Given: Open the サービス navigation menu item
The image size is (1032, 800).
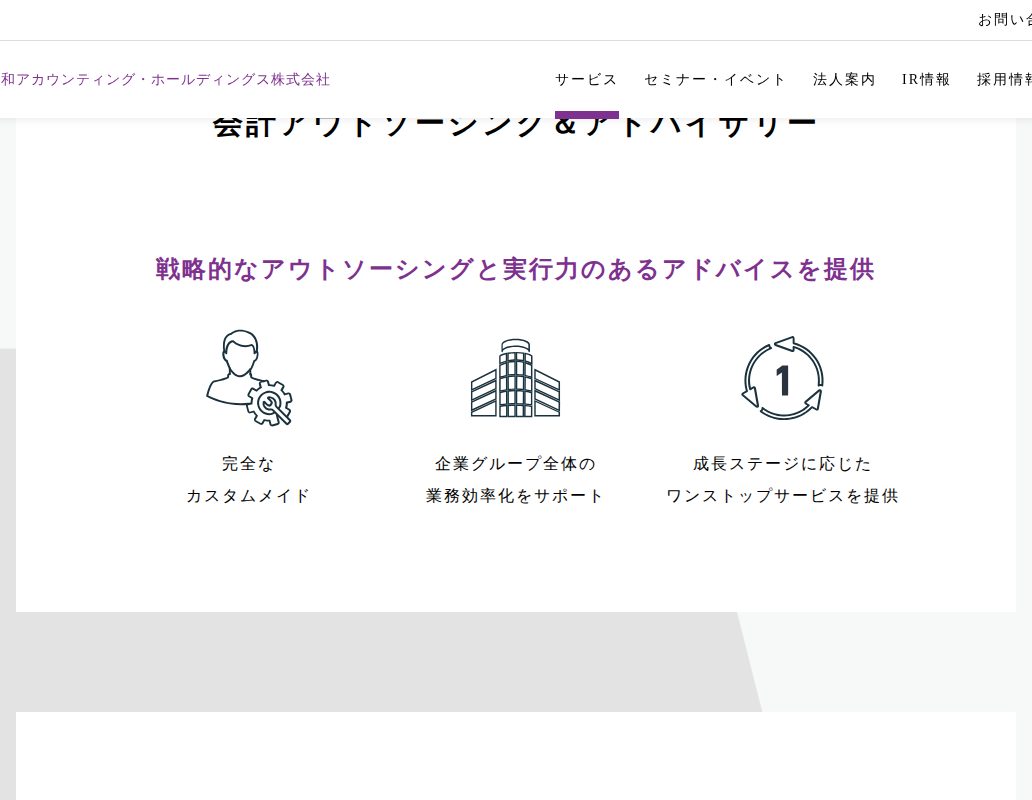Looking at the screenshot, I should [x=586, y=80].
